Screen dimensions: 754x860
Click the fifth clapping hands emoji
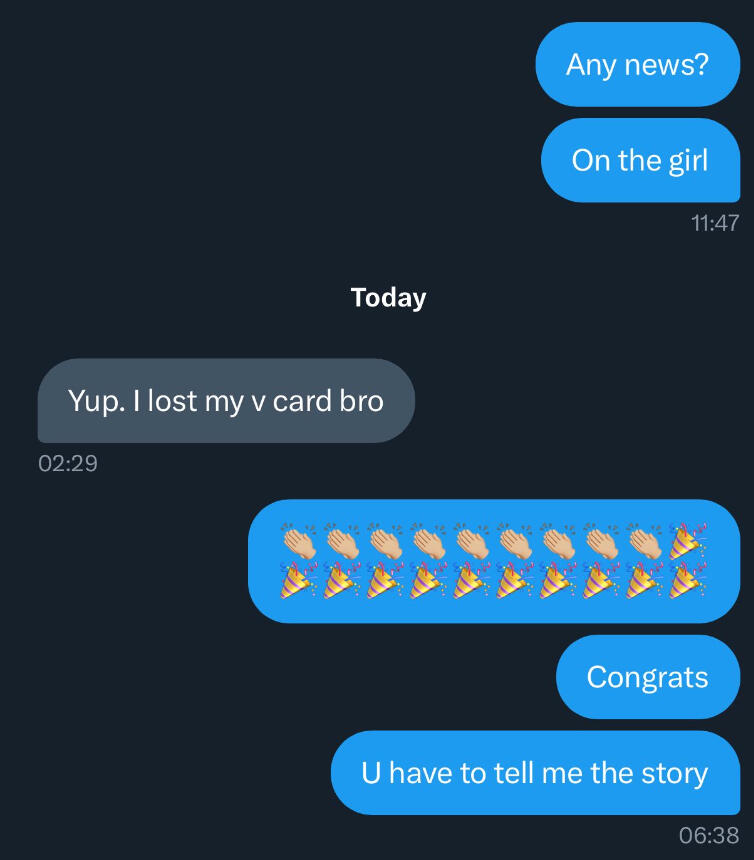point(473,541)
